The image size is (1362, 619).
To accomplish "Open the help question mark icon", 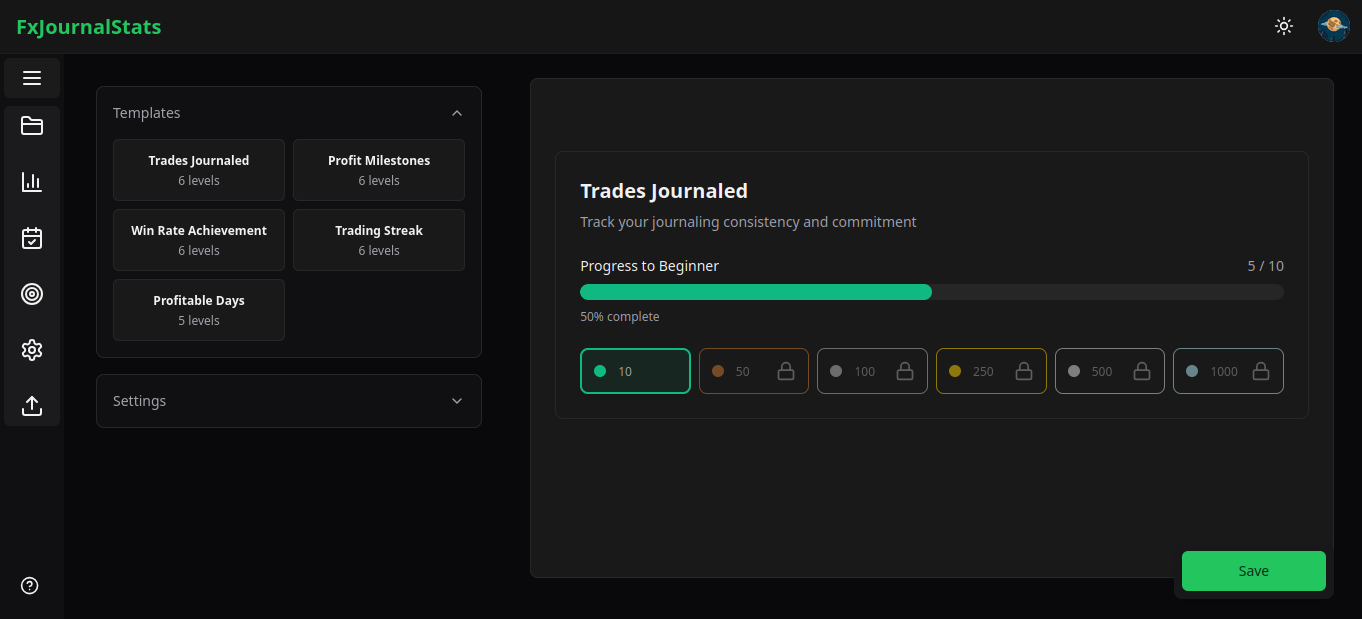I will (x=30, y=586).
